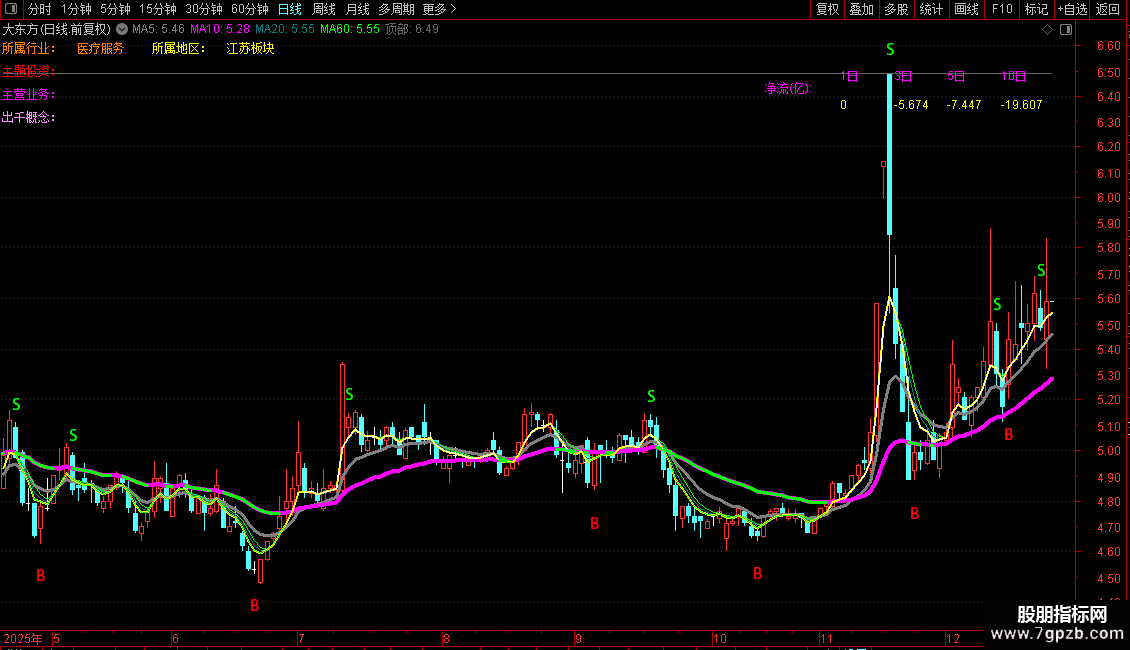Viewport: 1130px width, 650px height.
Task: Click the 5.00 price axis label
Action: [x=1108, y=451]
